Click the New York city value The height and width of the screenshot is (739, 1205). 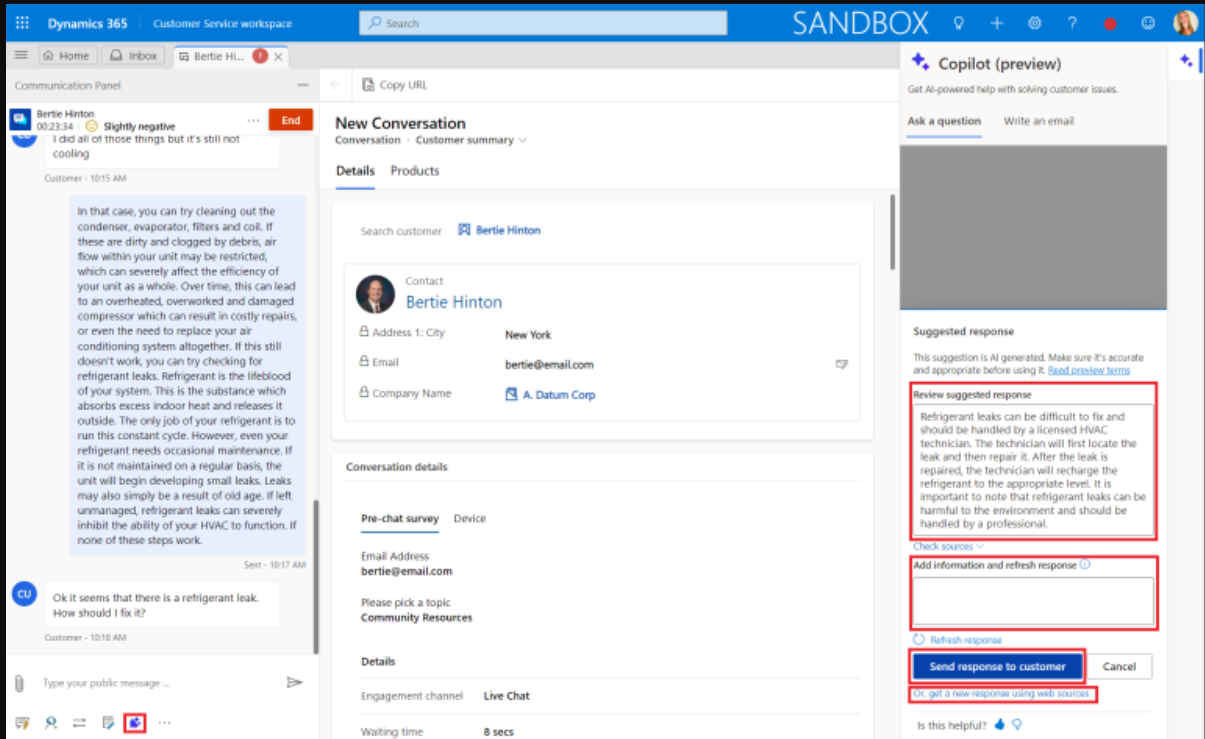click(x=528, y=335)
